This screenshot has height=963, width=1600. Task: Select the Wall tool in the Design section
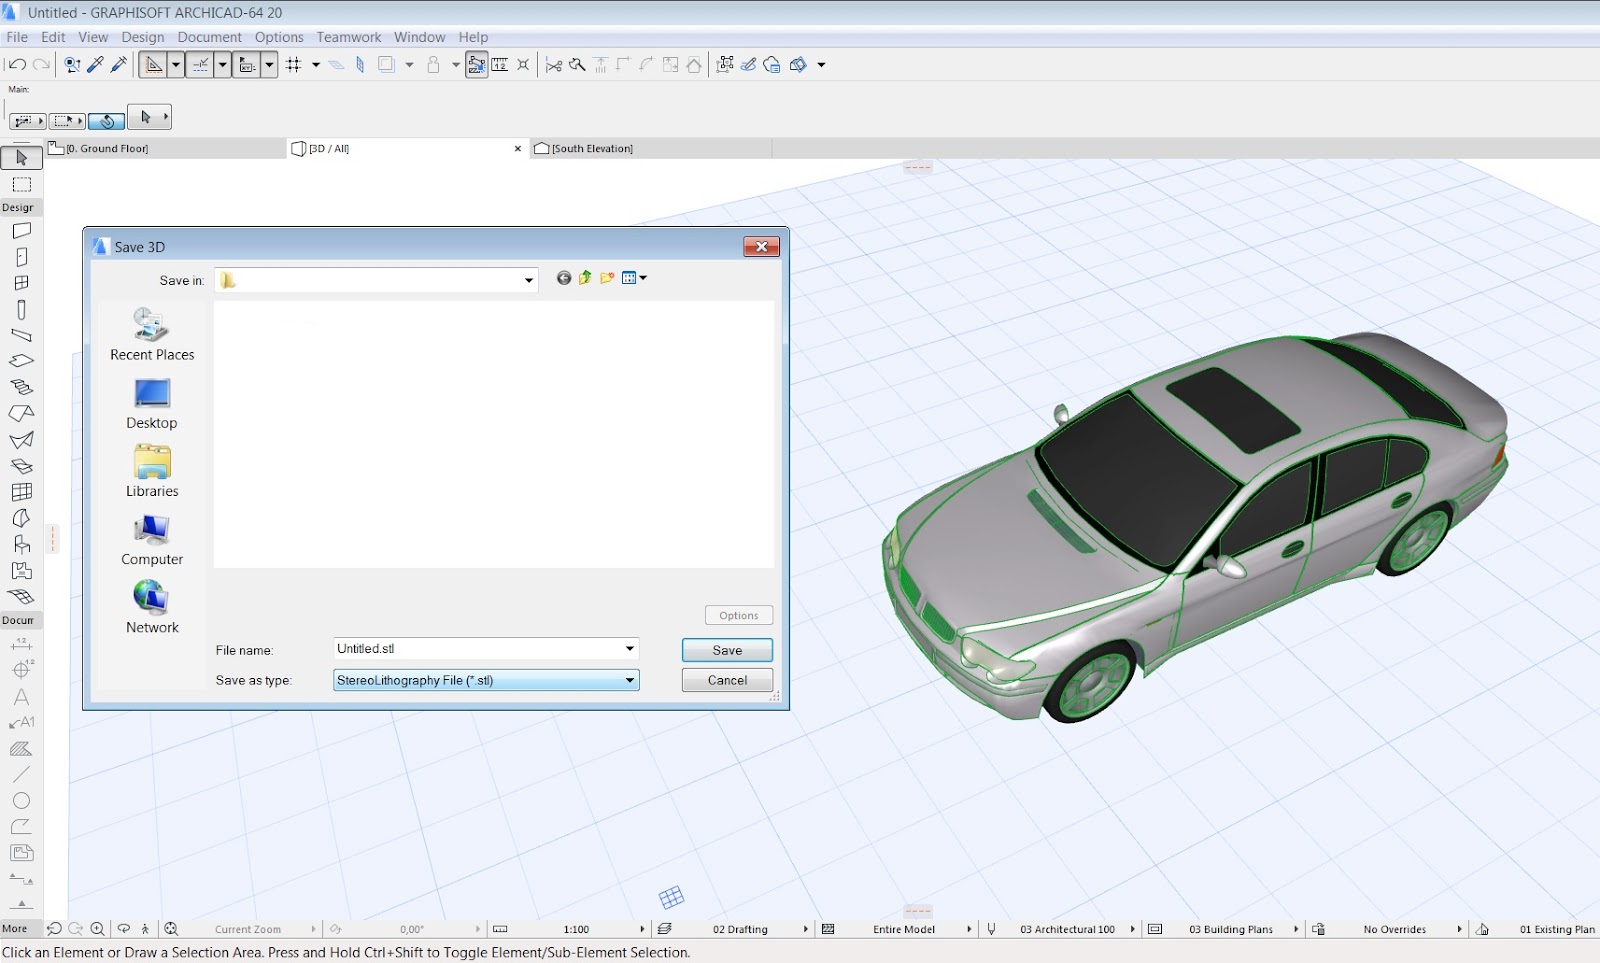(x=21, y=230)
